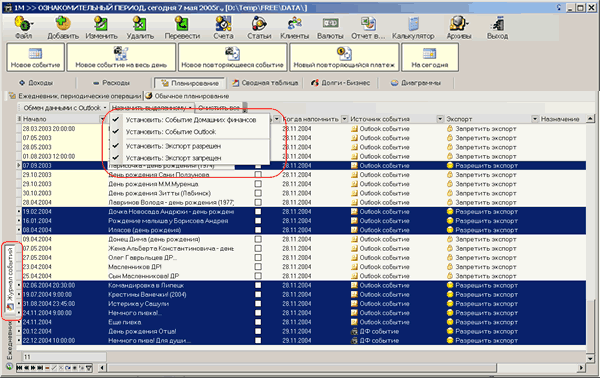Click the previous record navigator arrow
The image size is (600, 378).
pyautogui.click(x=26, y=368)
